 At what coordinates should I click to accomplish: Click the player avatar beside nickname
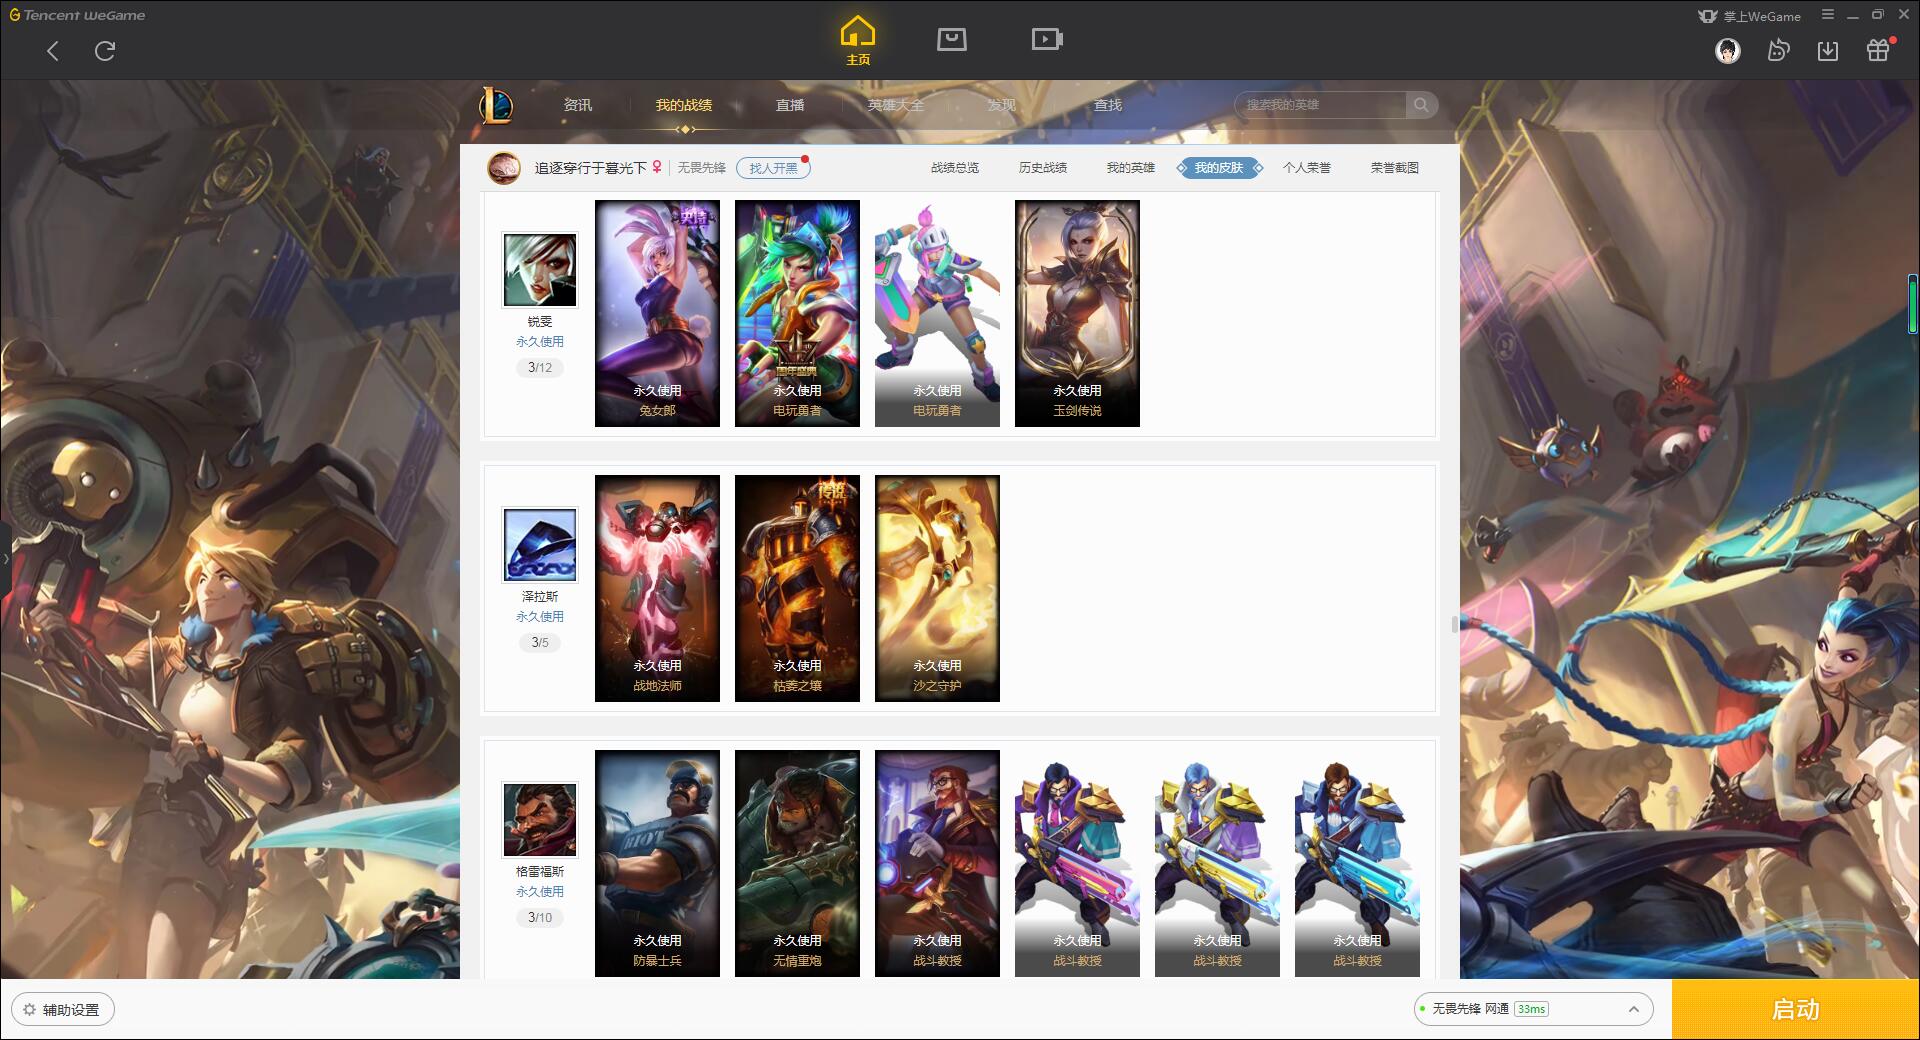tap(504, 168)
